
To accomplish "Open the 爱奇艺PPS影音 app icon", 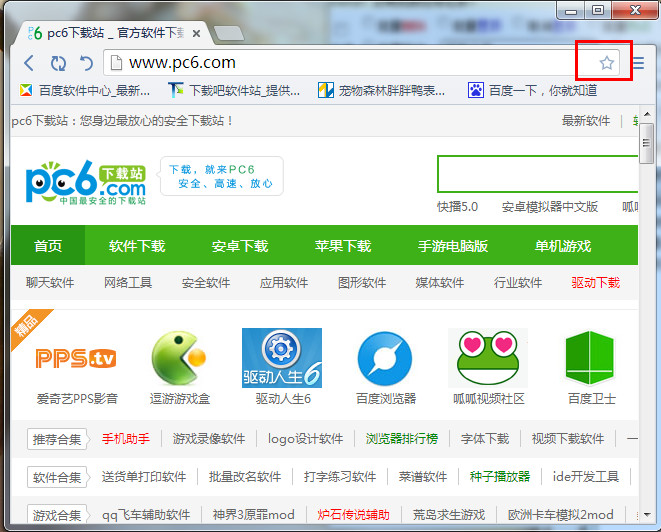I will (76, 358).
